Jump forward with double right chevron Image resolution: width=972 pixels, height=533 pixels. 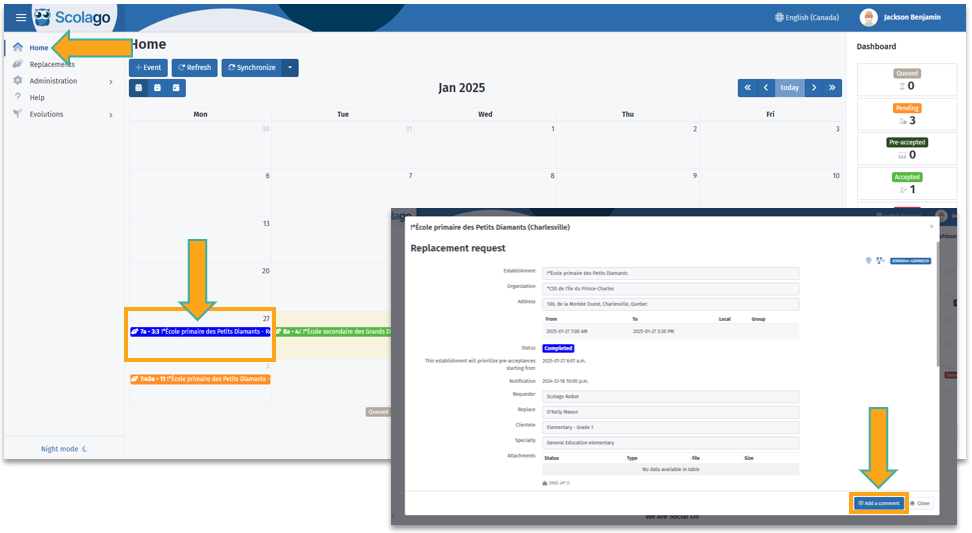pos(833,87)
